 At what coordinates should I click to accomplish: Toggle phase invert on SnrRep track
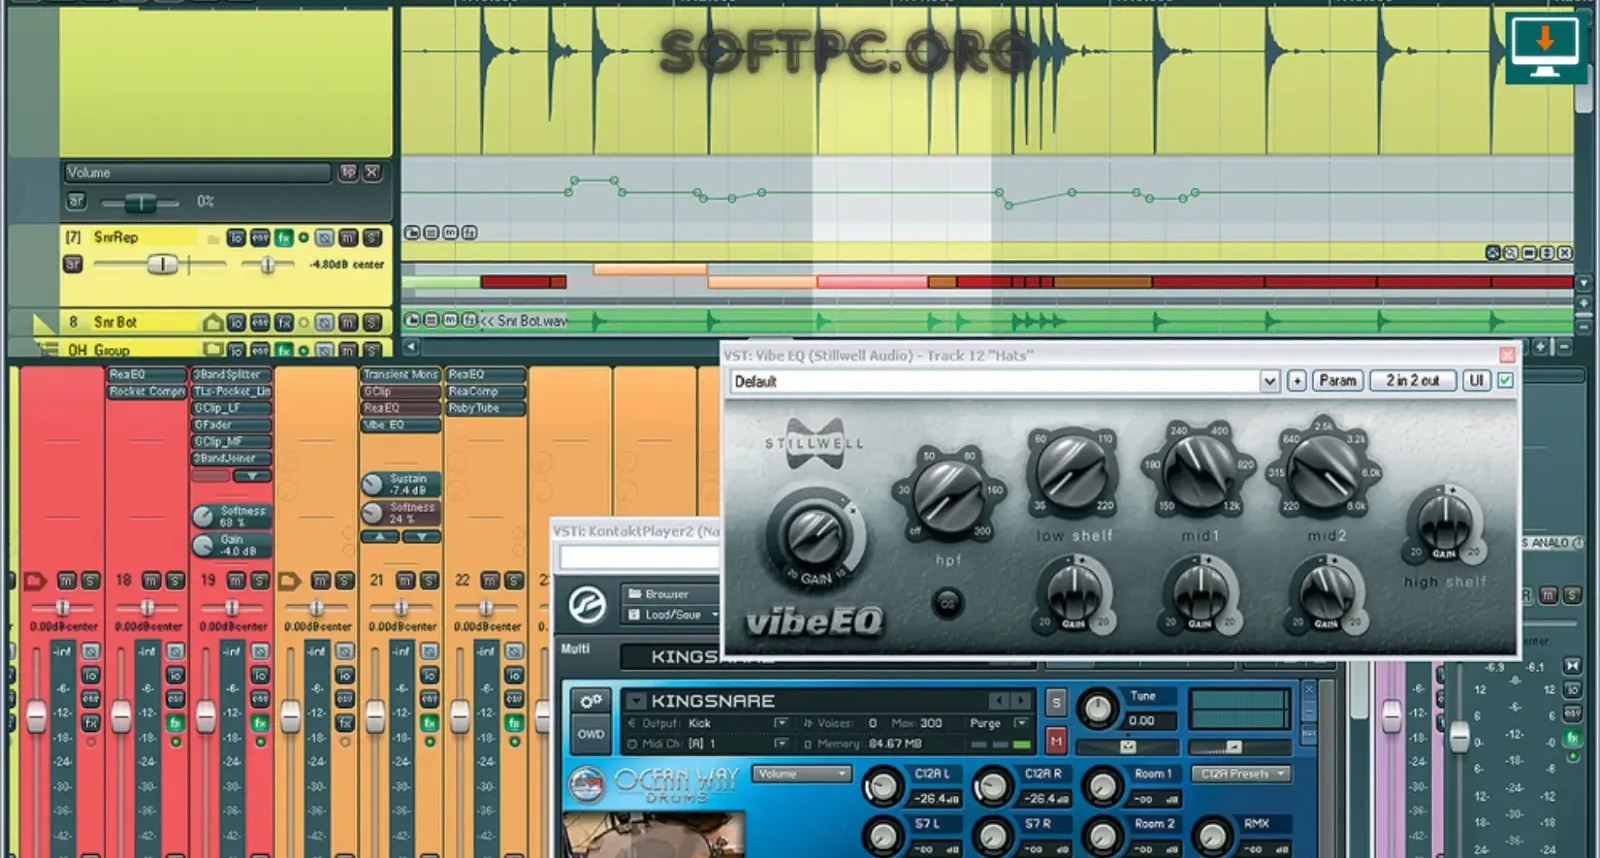coord(324,238)
